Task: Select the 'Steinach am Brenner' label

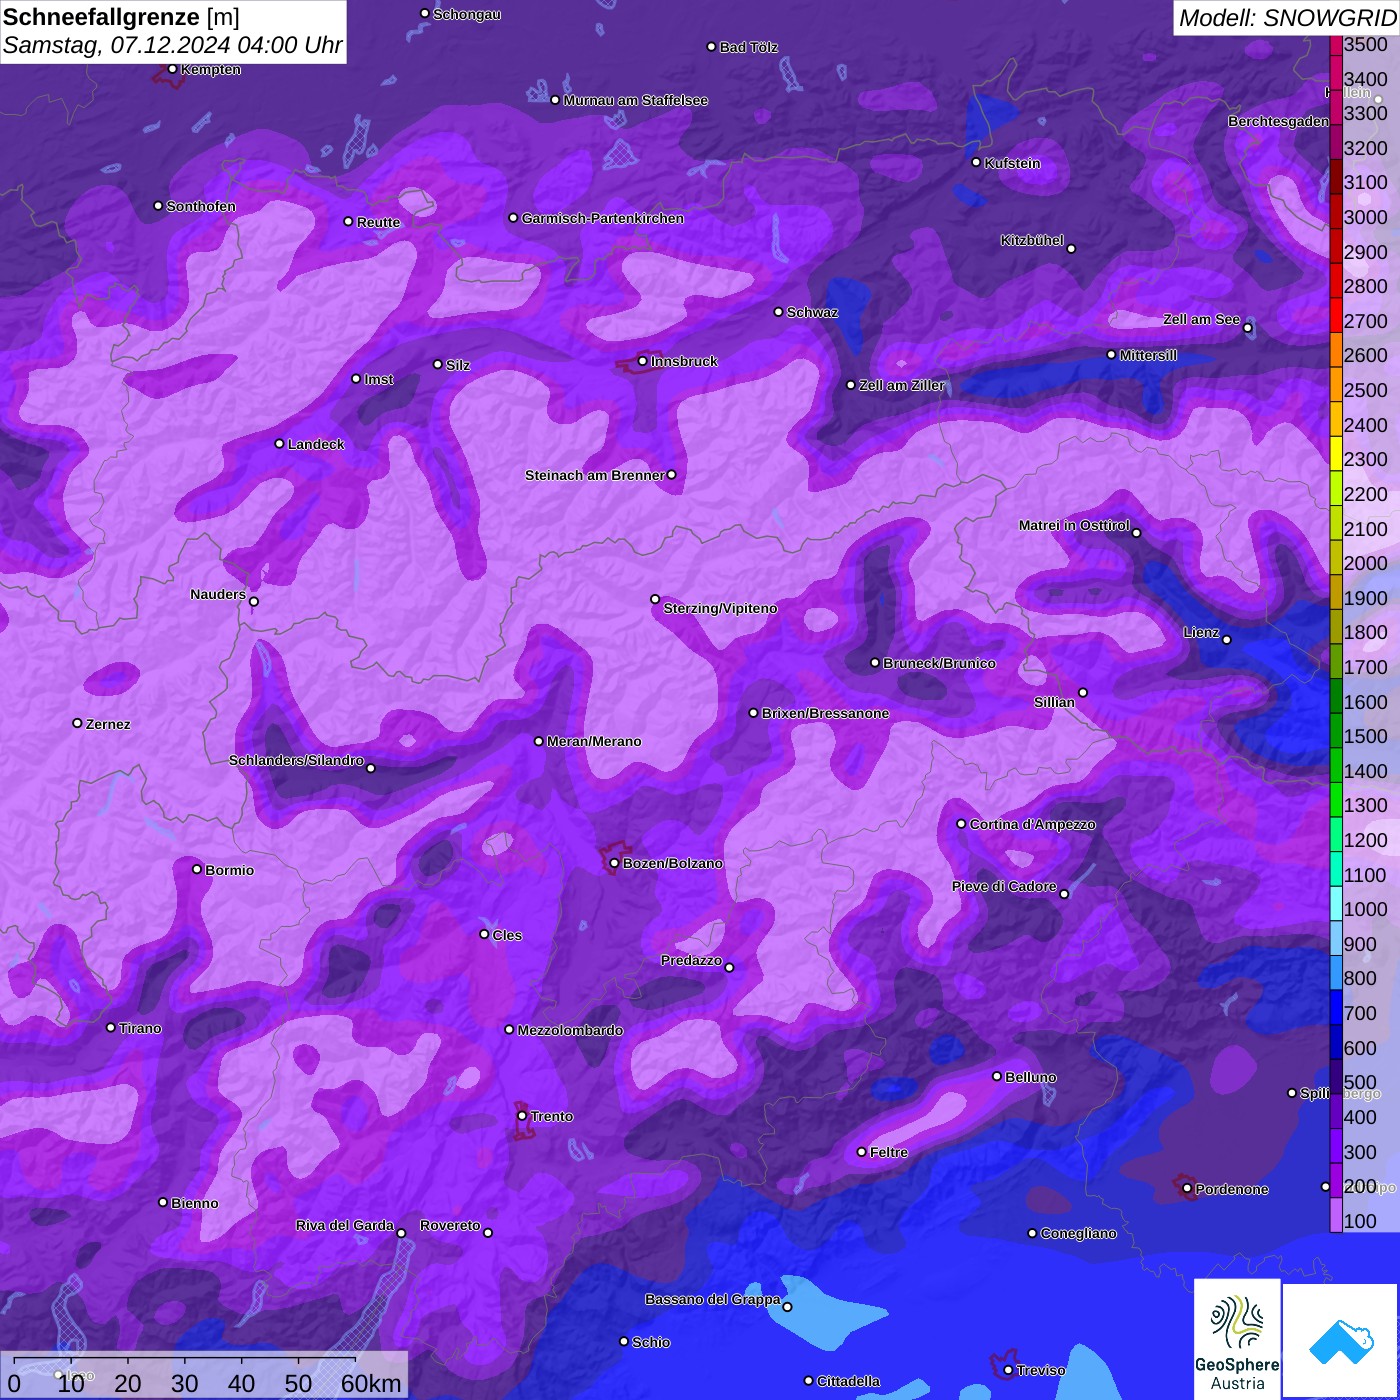Action: click(x=594, y=475)
